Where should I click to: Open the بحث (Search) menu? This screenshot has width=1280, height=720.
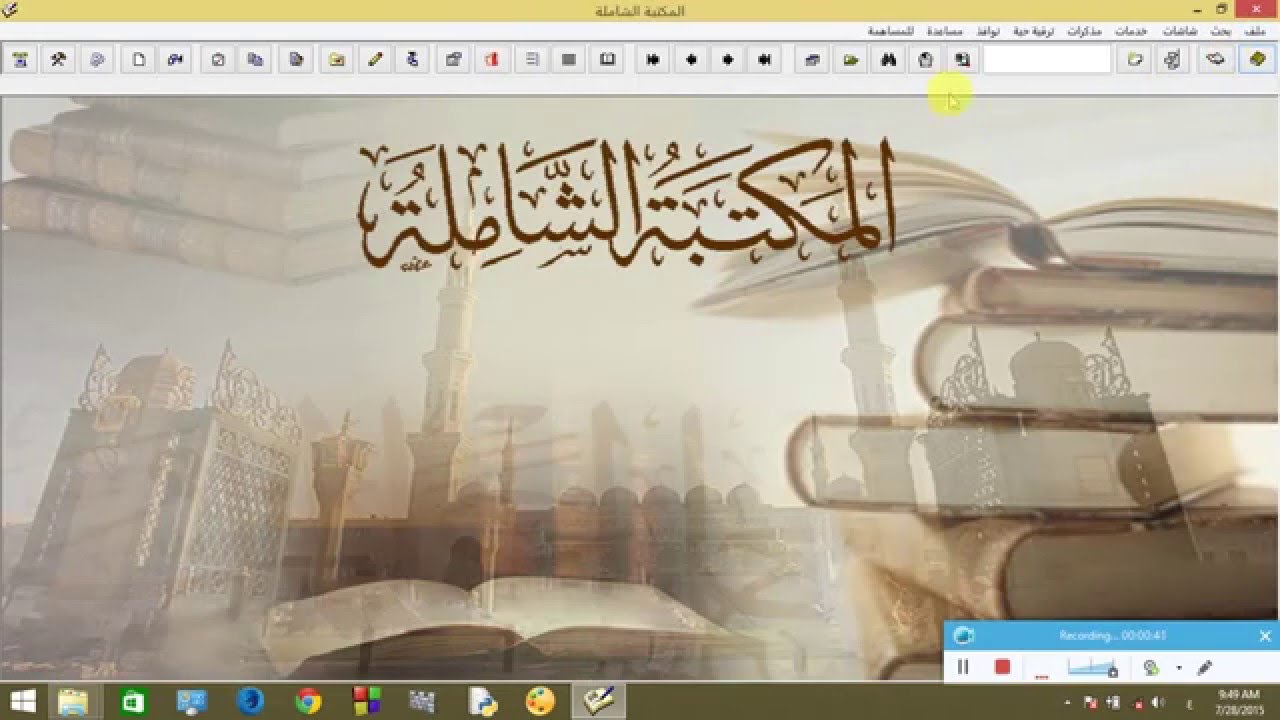coord(1221,31)
